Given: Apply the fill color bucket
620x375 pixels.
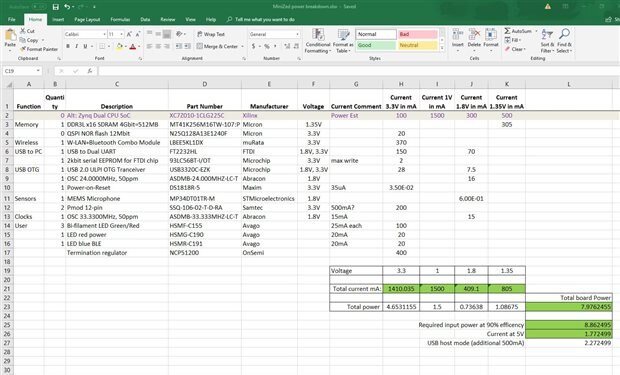Looking at the screenshot, I should [119, 47].
